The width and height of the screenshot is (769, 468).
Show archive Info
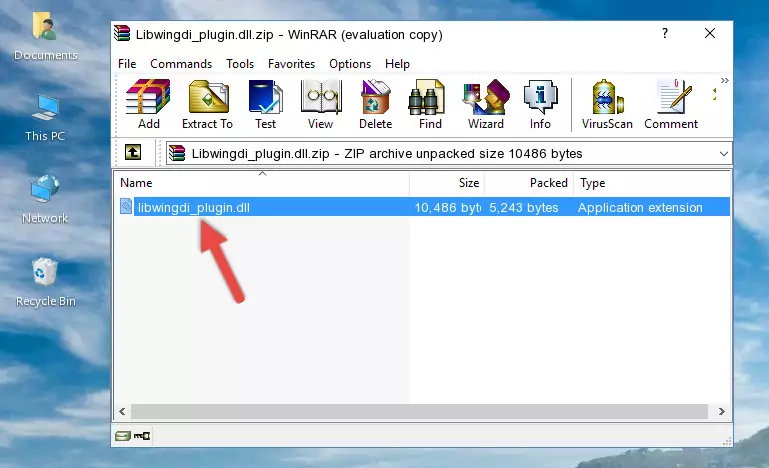(x=540, y=104)
